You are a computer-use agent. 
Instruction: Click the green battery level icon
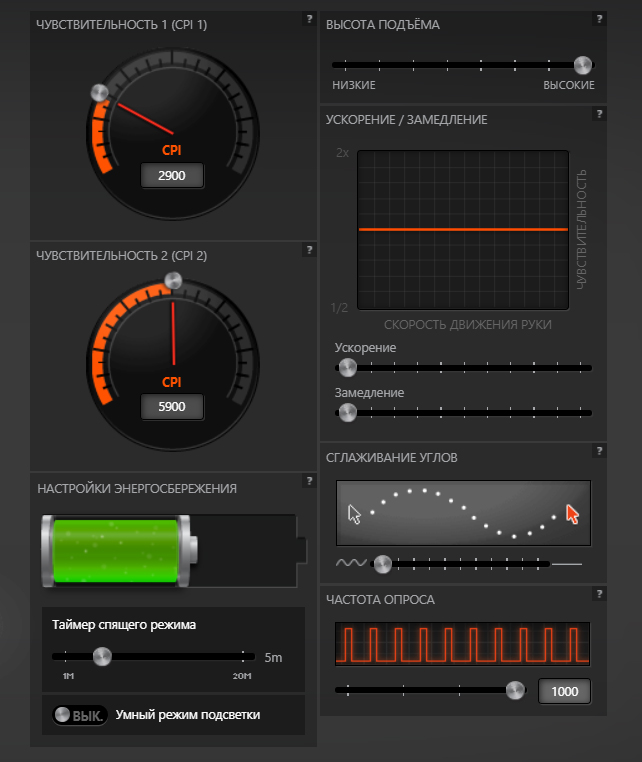[119, 551]
